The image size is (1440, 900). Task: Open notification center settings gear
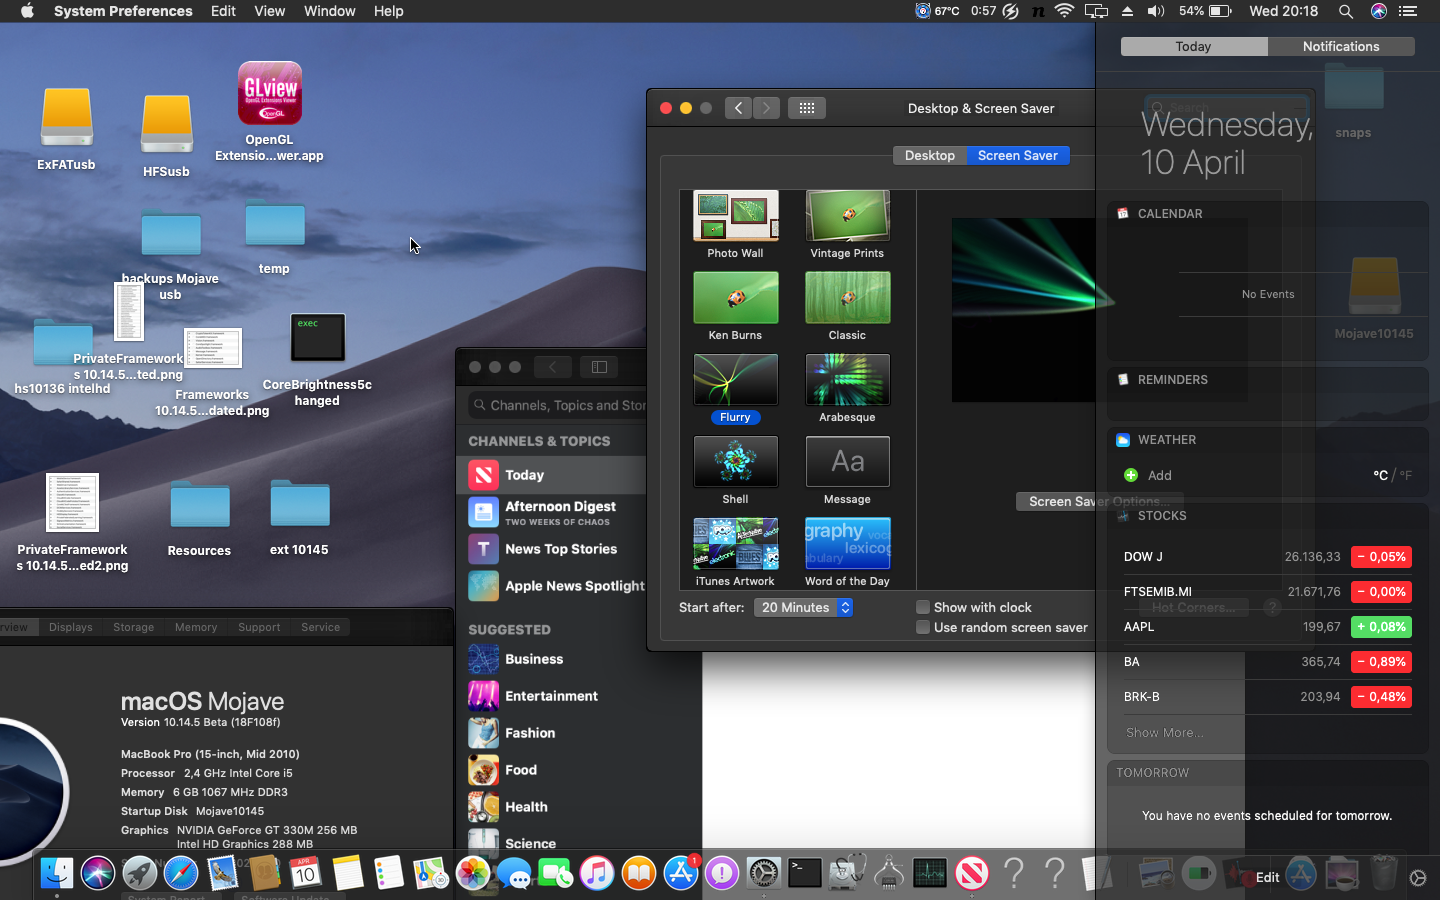pyautogui.click(x=1418, y=878)
